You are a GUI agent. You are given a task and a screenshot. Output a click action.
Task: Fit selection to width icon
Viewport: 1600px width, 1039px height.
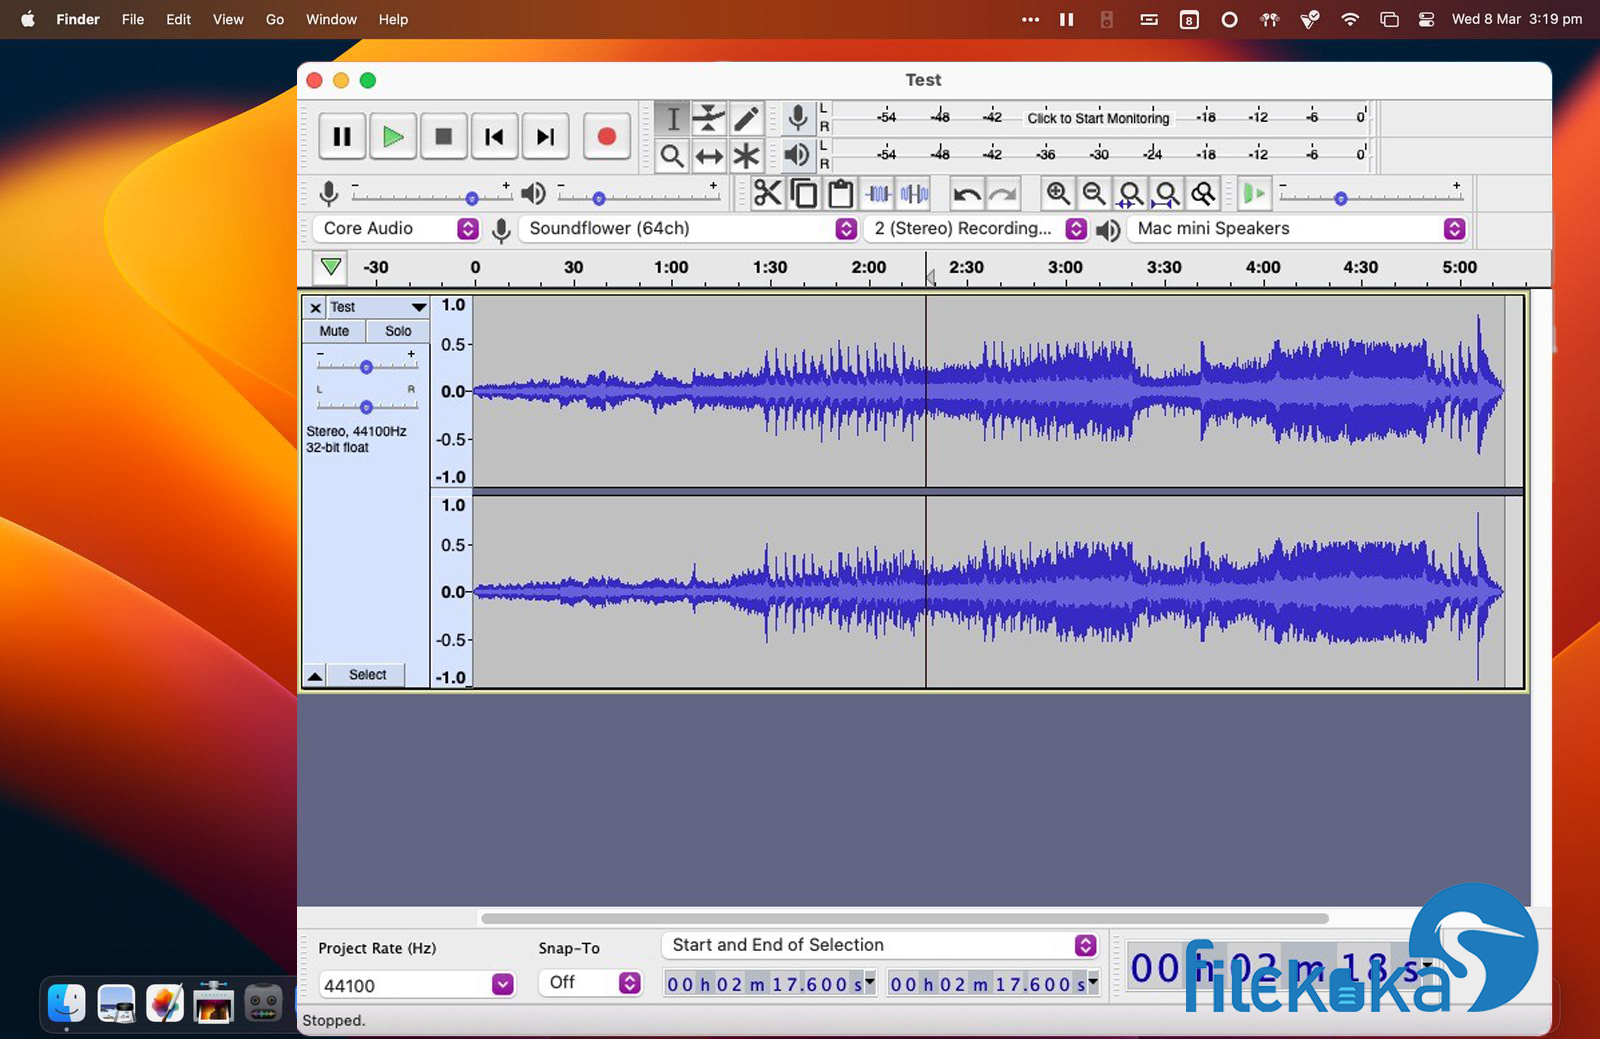click(x=1131, y=193)
